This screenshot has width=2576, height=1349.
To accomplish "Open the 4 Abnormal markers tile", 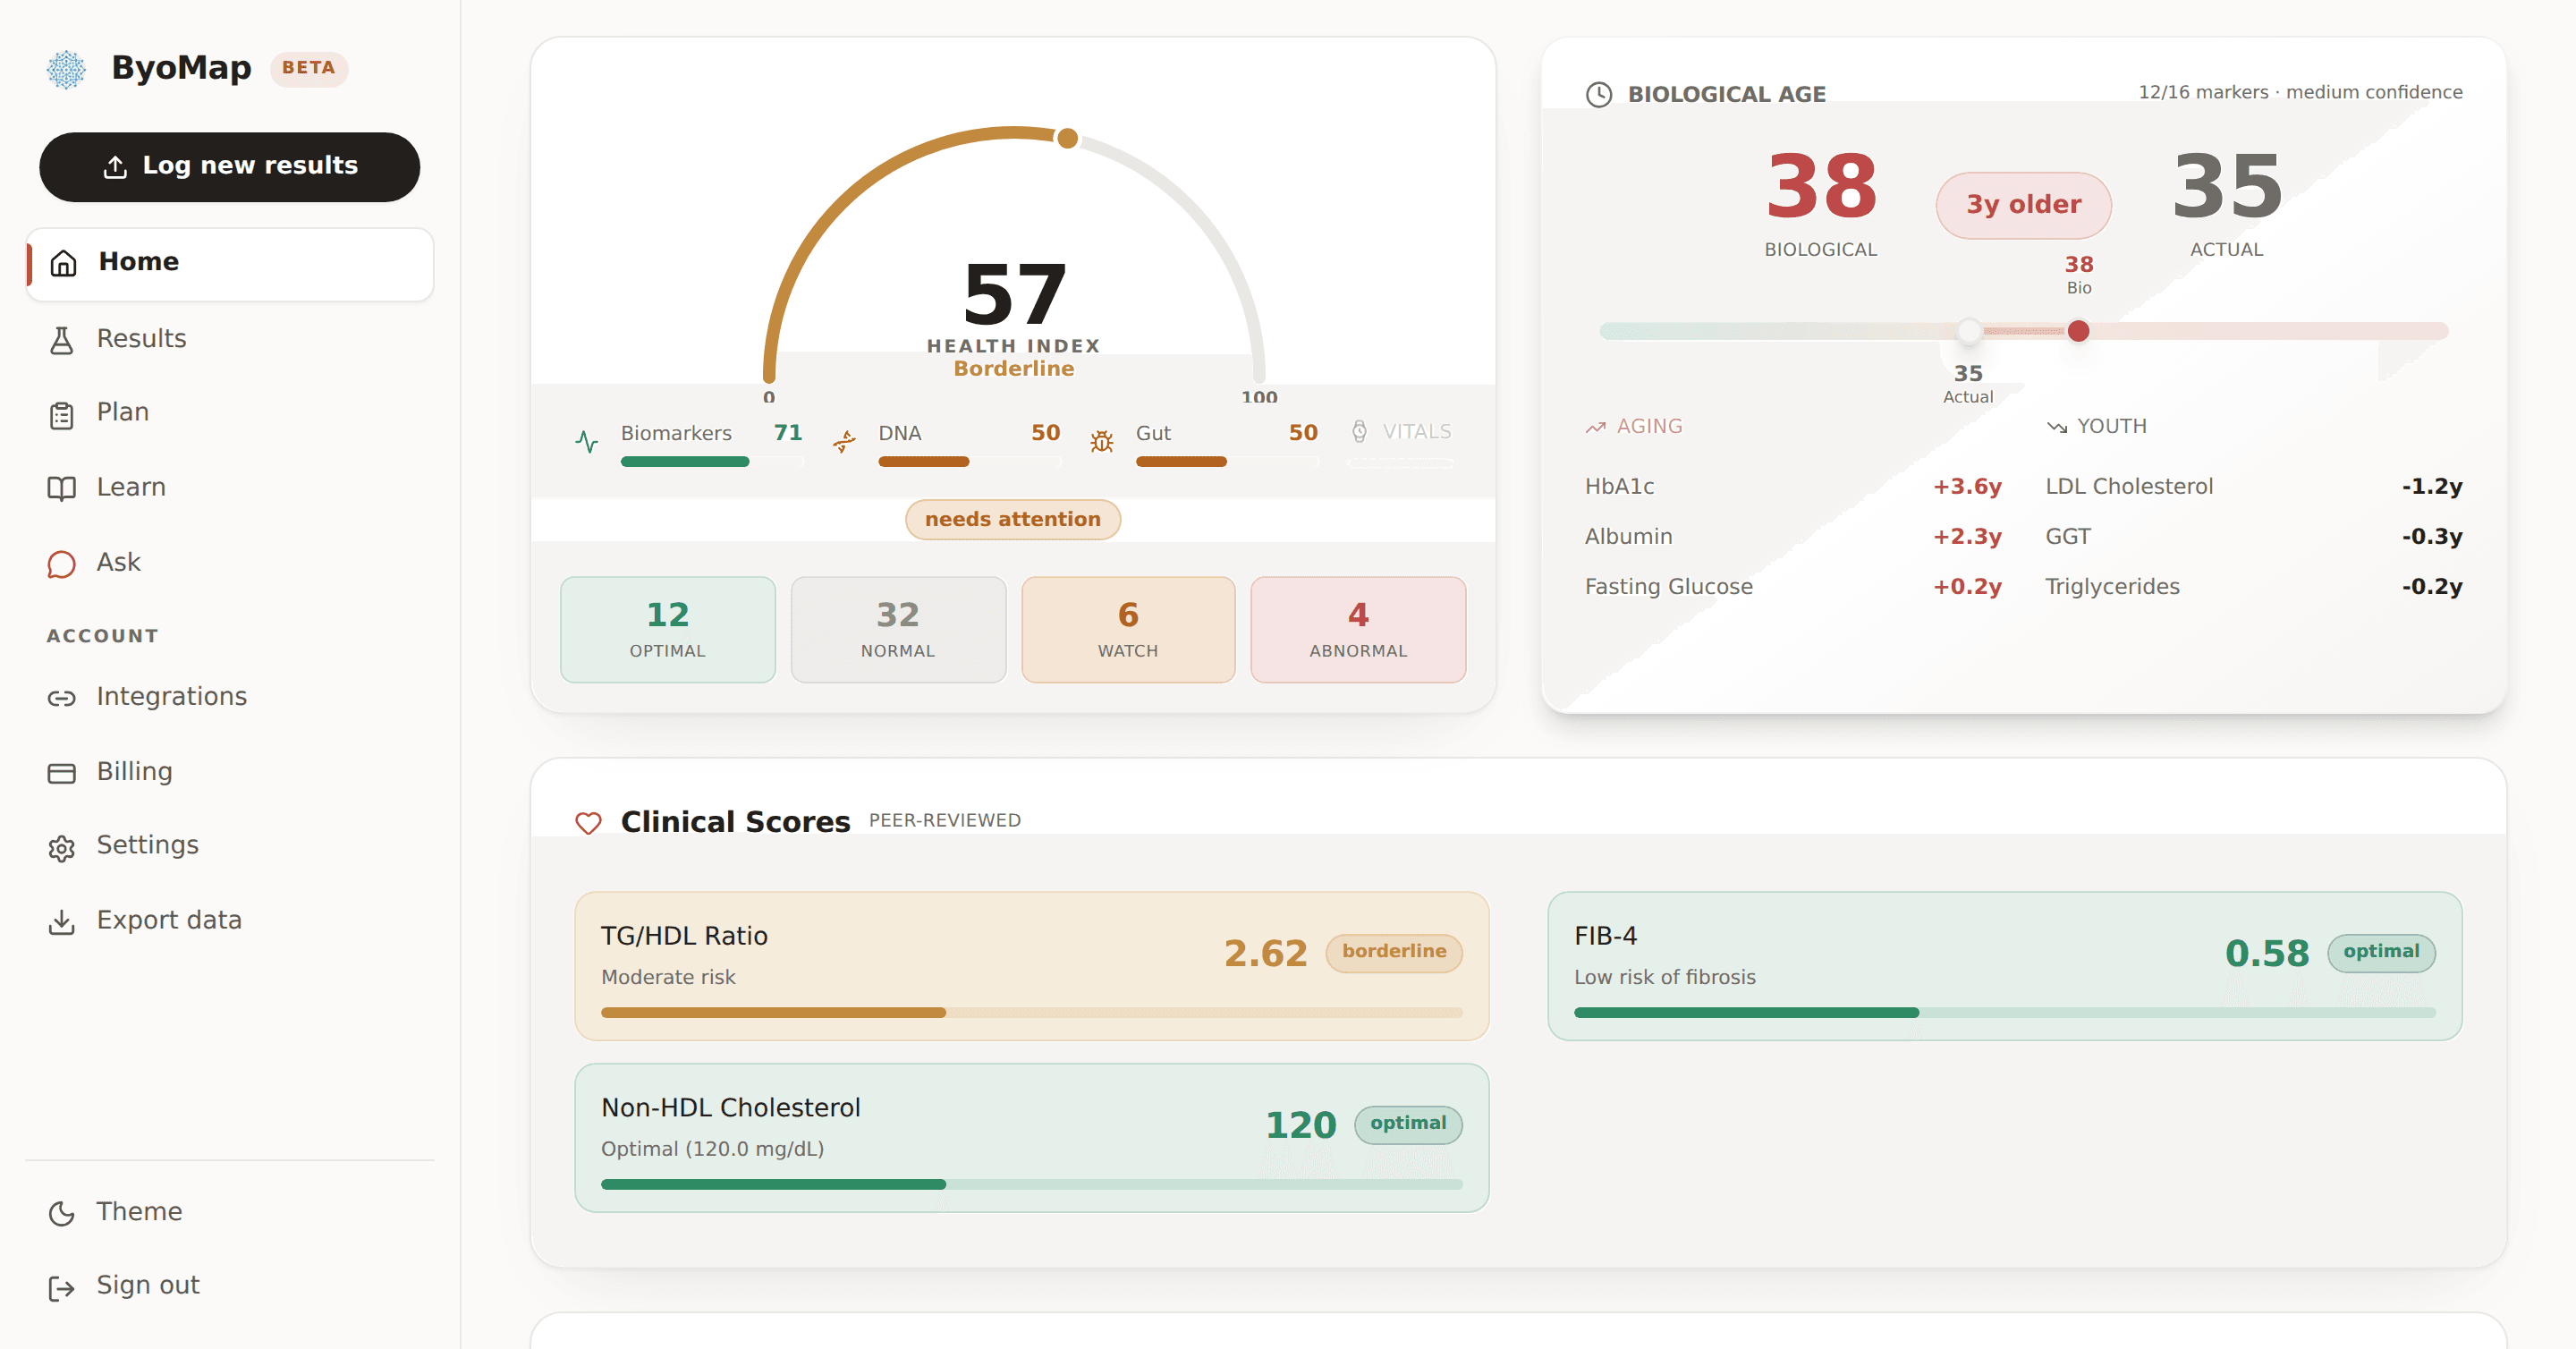I will 1358,629.
